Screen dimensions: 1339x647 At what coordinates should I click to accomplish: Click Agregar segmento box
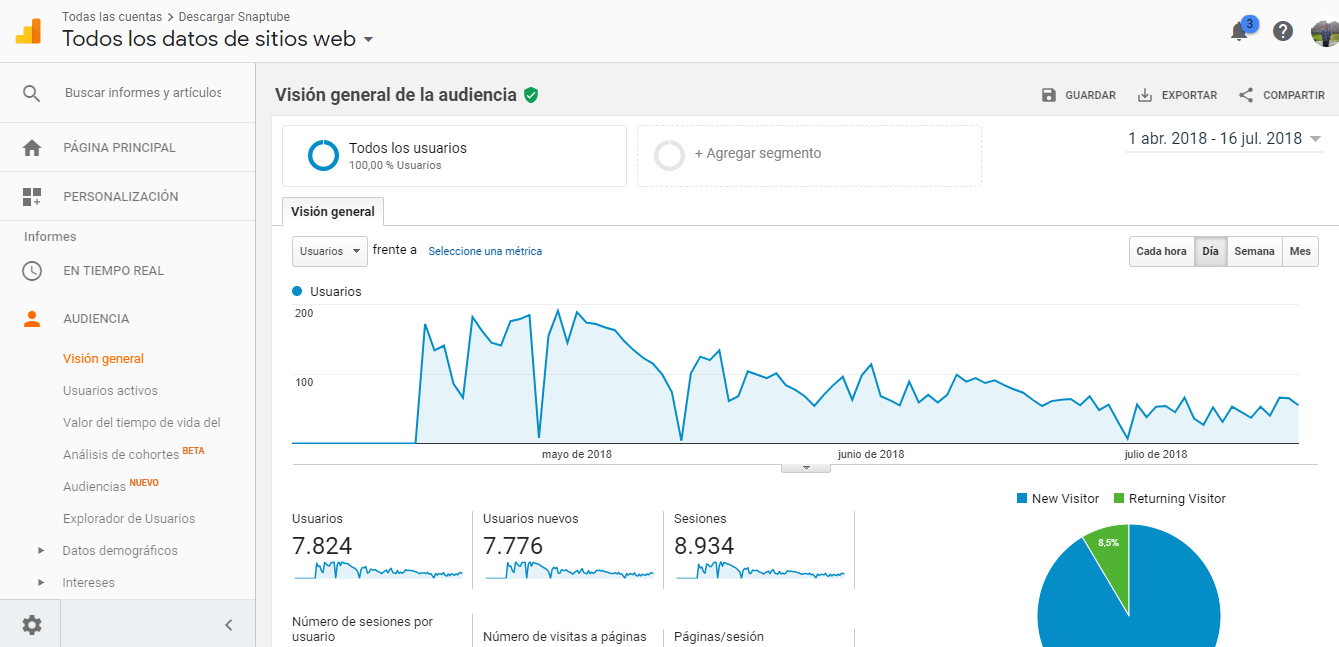[x=809, y=156]
